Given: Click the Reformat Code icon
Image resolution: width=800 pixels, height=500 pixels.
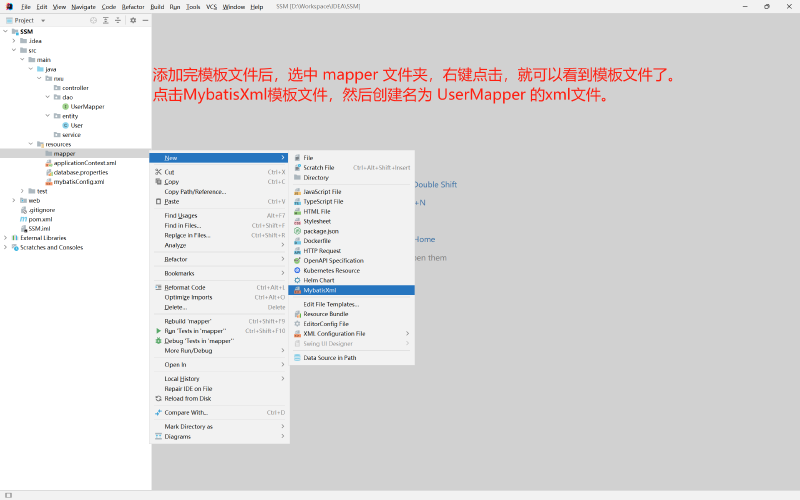Looking at the screenshot, I should [158, 288].
